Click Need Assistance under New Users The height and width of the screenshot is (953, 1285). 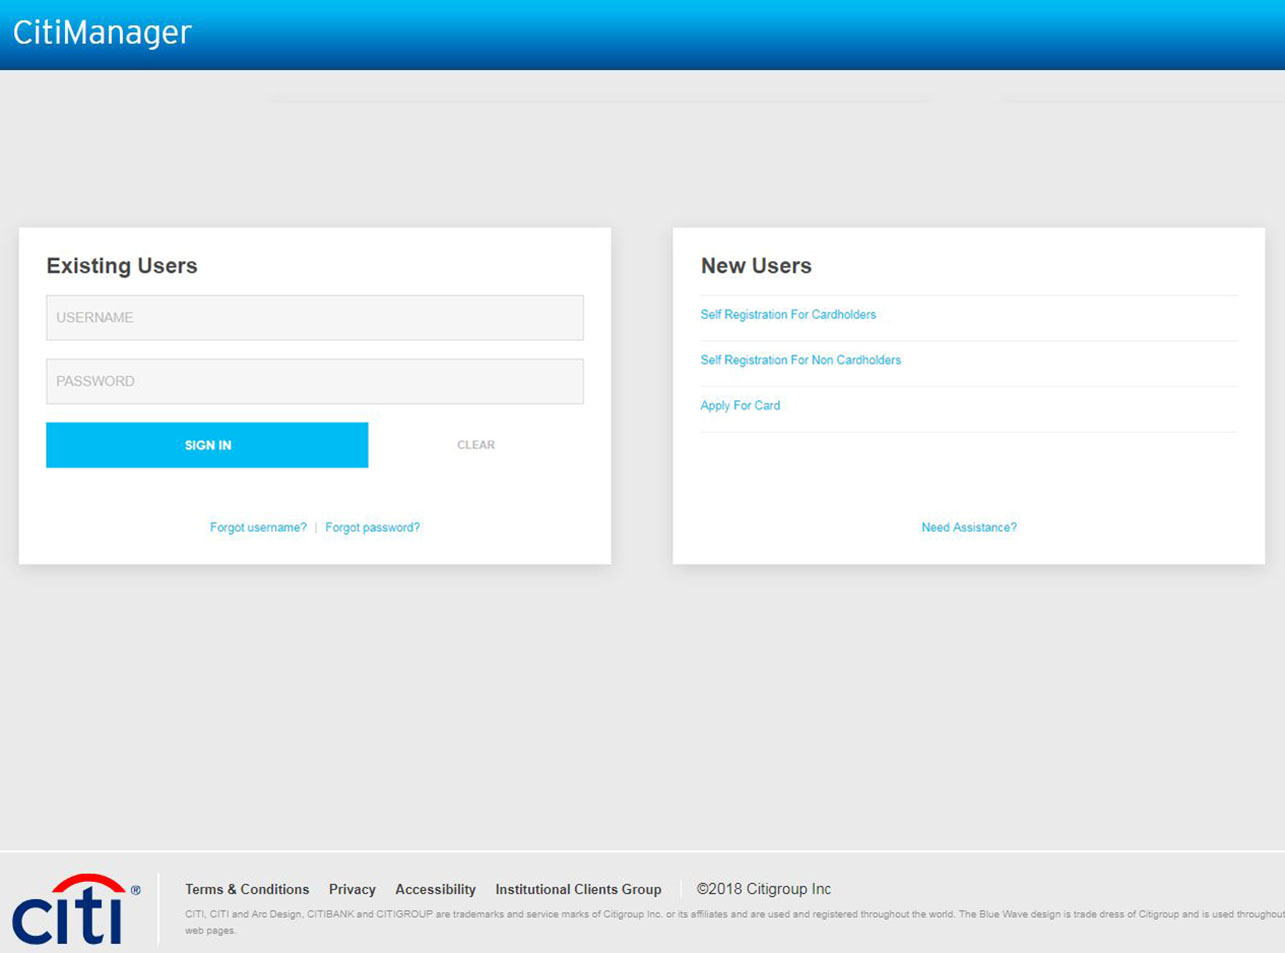pyautogui.click(x=969, y=527)
